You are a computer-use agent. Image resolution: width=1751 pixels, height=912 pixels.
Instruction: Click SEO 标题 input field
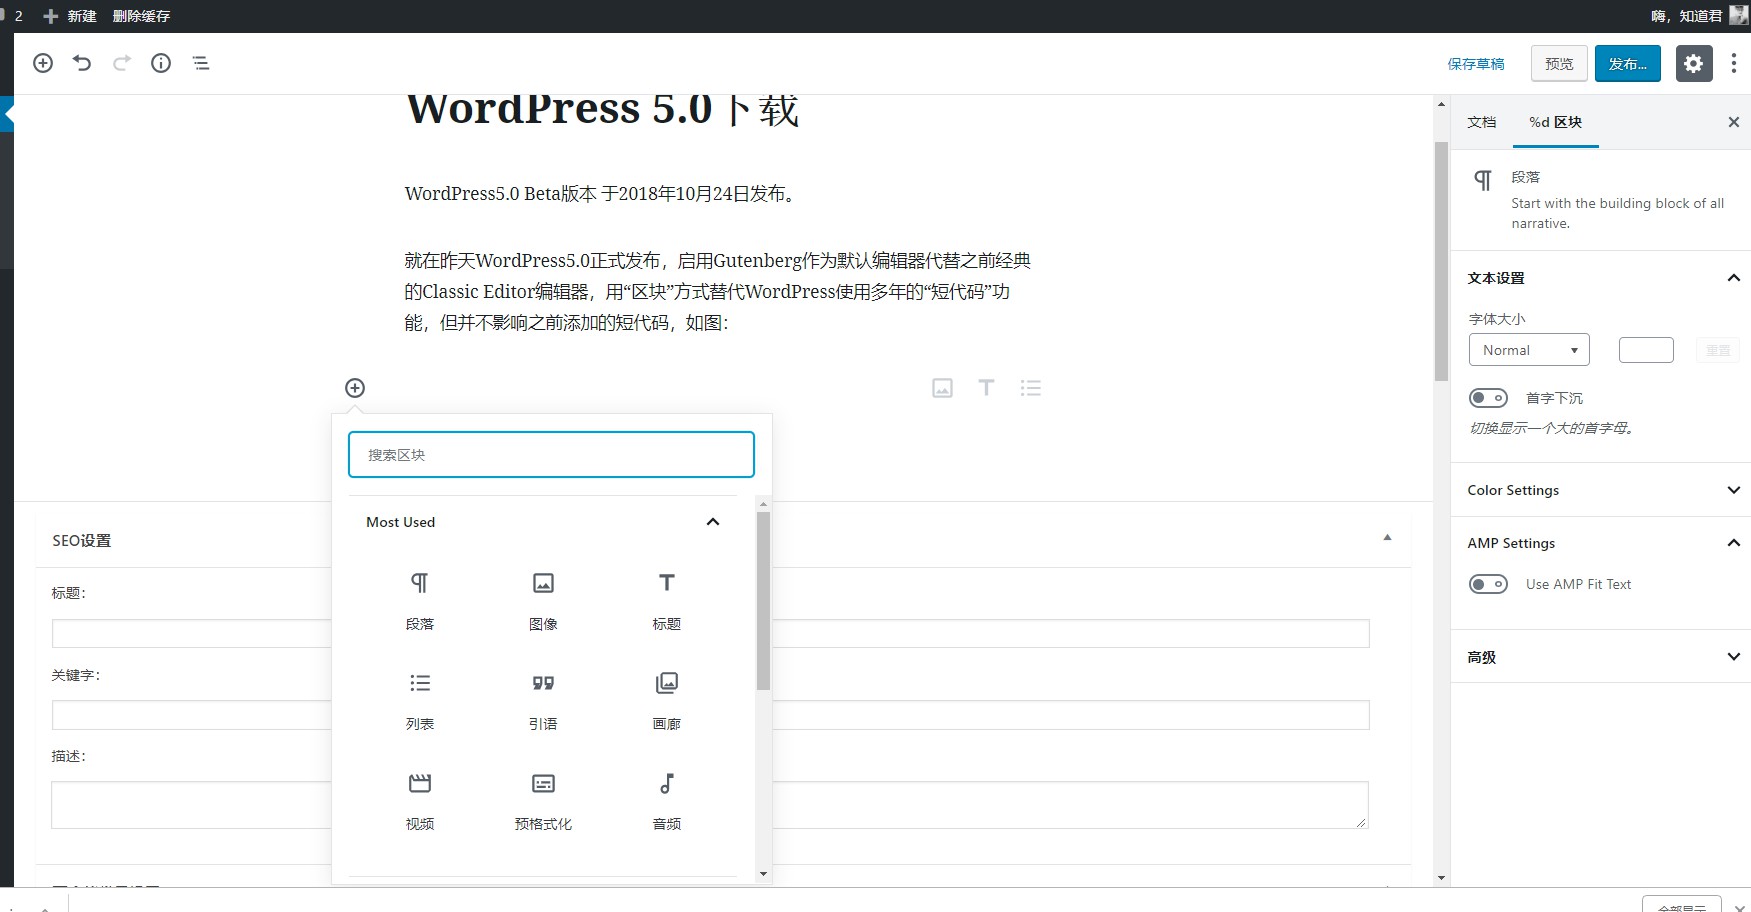coord(710,633)
